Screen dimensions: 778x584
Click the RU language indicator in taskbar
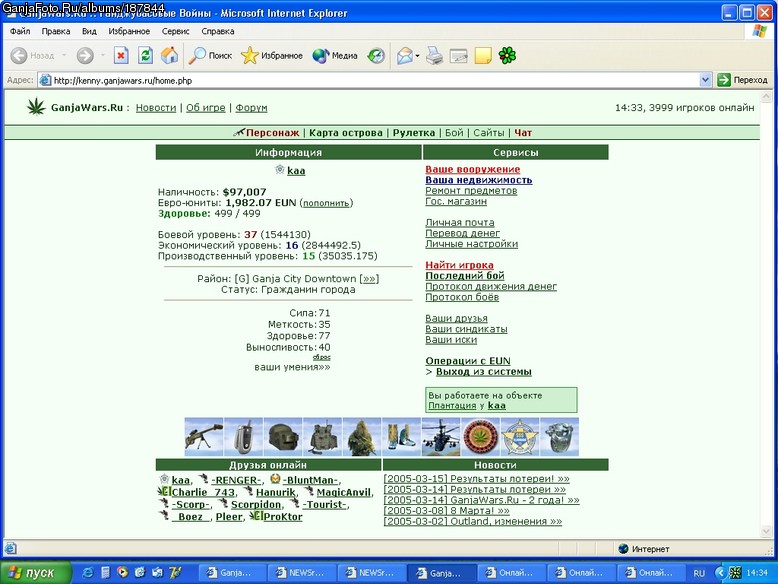[699, 573]
